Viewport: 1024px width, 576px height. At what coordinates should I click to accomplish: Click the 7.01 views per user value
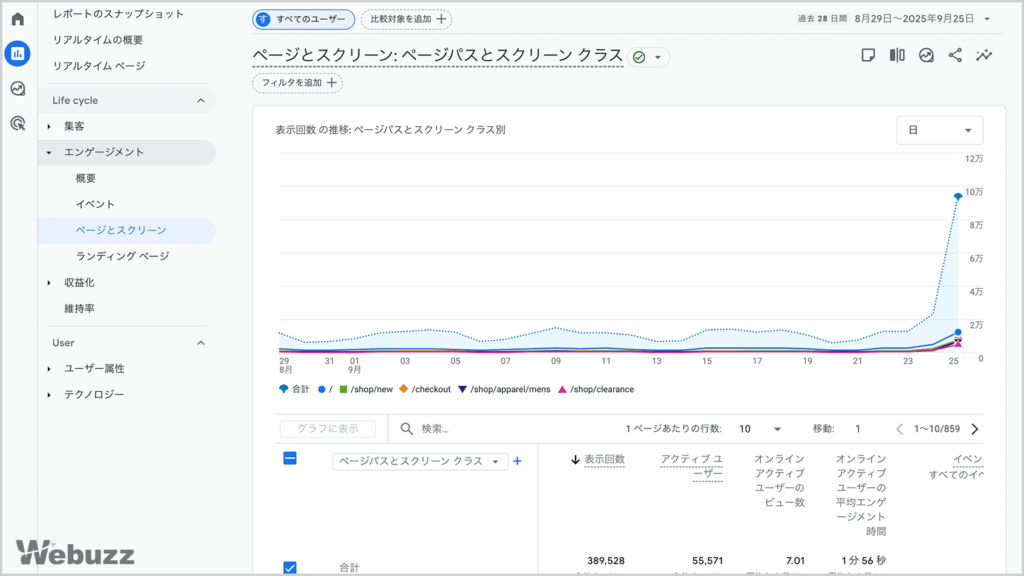pos(795,560)
